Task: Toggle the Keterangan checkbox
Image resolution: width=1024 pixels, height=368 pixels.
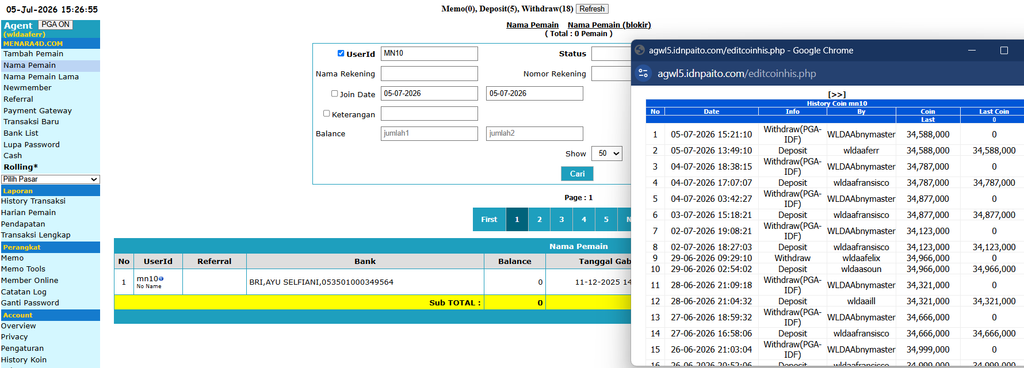Action: click(x=327, y=113)
